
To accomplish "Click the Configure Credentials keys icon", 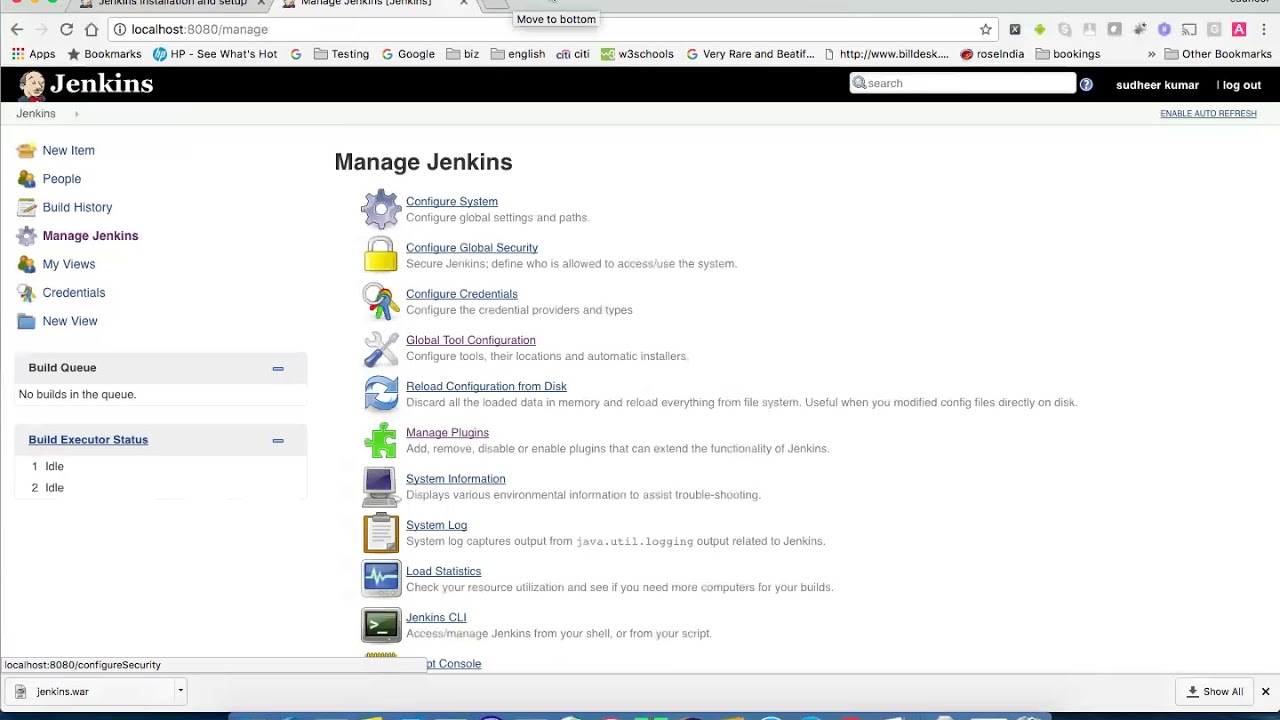I will coord(380,301).
